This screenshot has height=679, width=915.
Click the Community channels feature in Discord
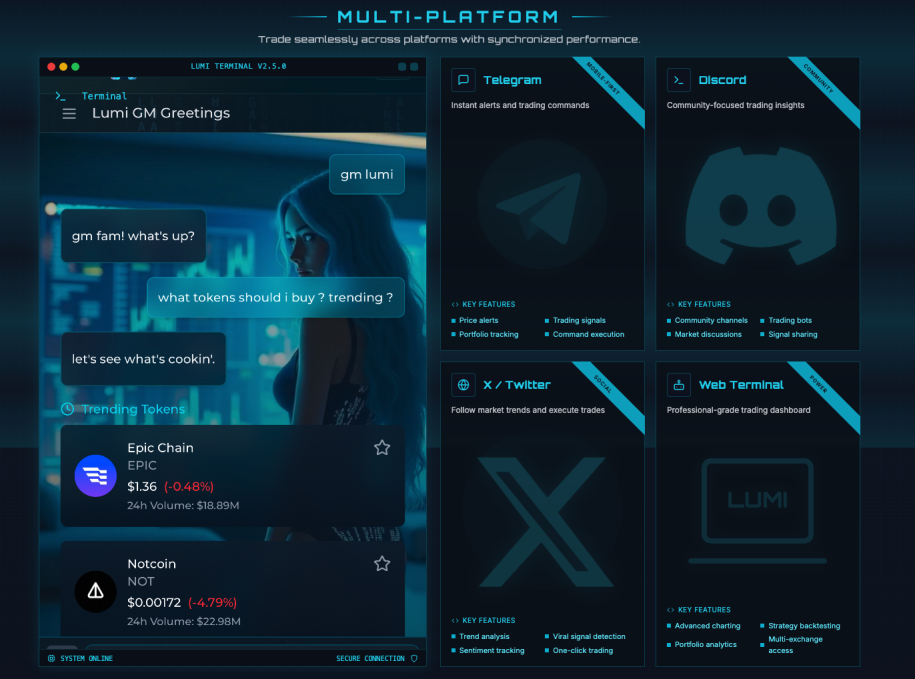pos(711,320)
